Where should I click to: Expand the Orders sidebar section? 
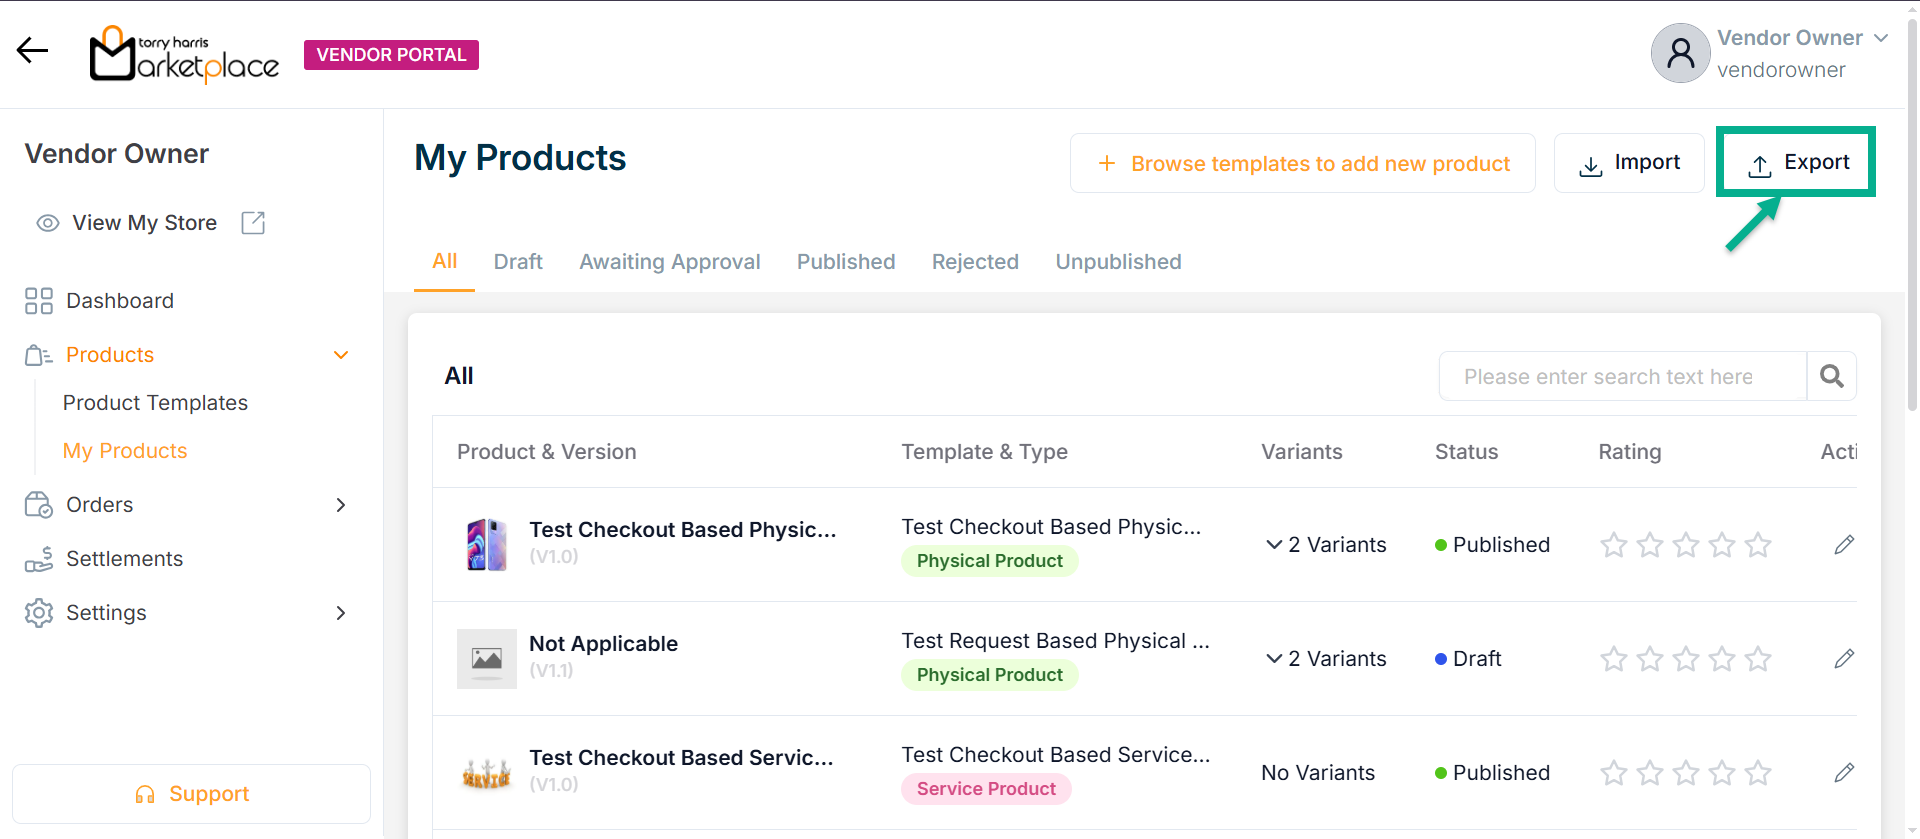point(340,505)
